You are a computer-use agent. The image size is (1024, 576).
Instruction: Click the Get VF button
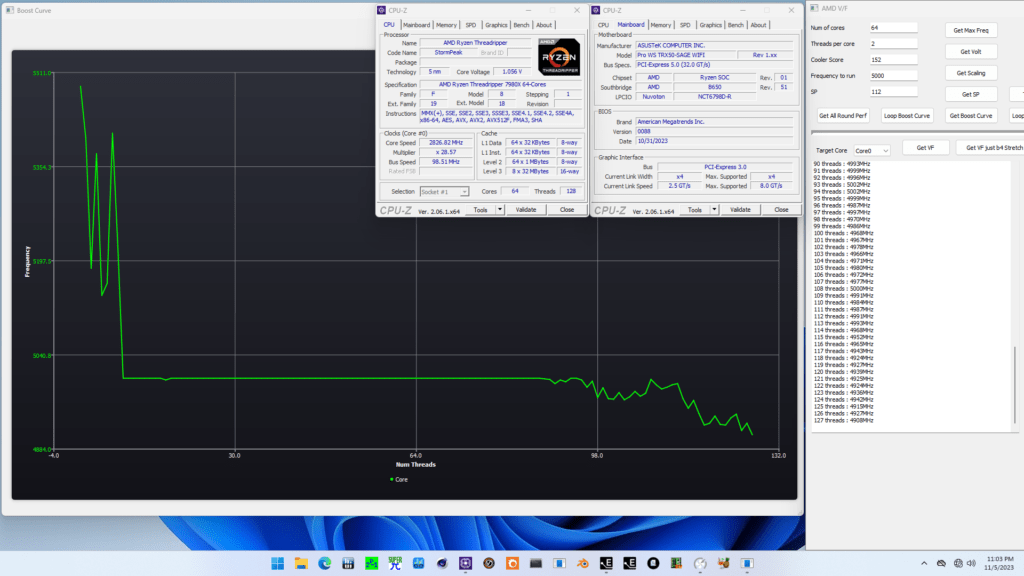tap(925, 148)
